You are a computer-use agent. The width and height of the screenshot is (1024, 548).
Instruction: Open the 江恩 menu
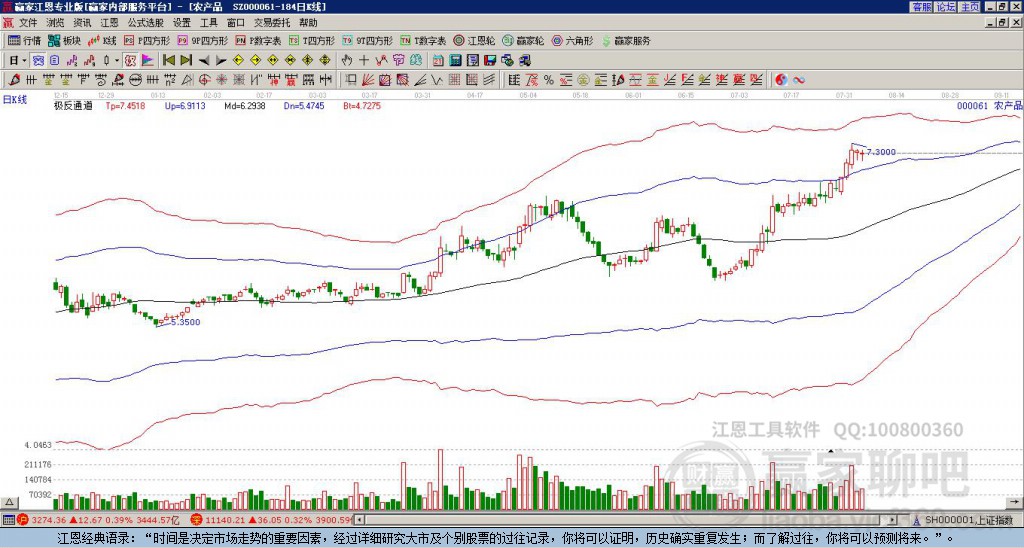pyautogui.click(x=109, y=23)
